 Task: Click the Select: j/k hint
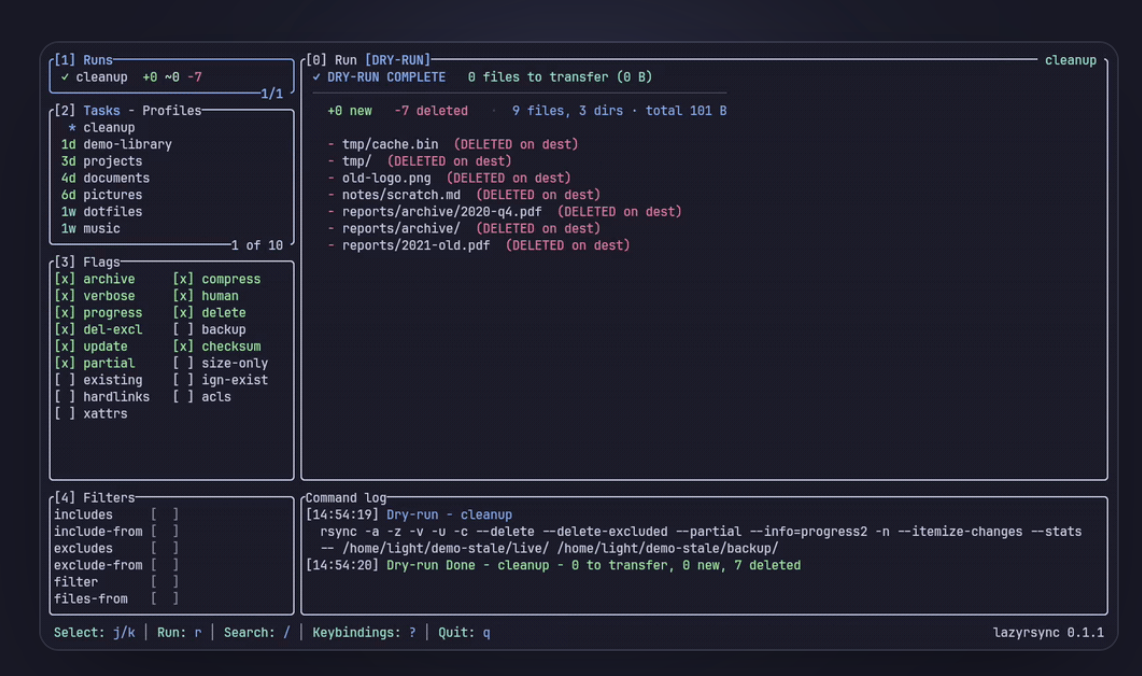point(95,632)
